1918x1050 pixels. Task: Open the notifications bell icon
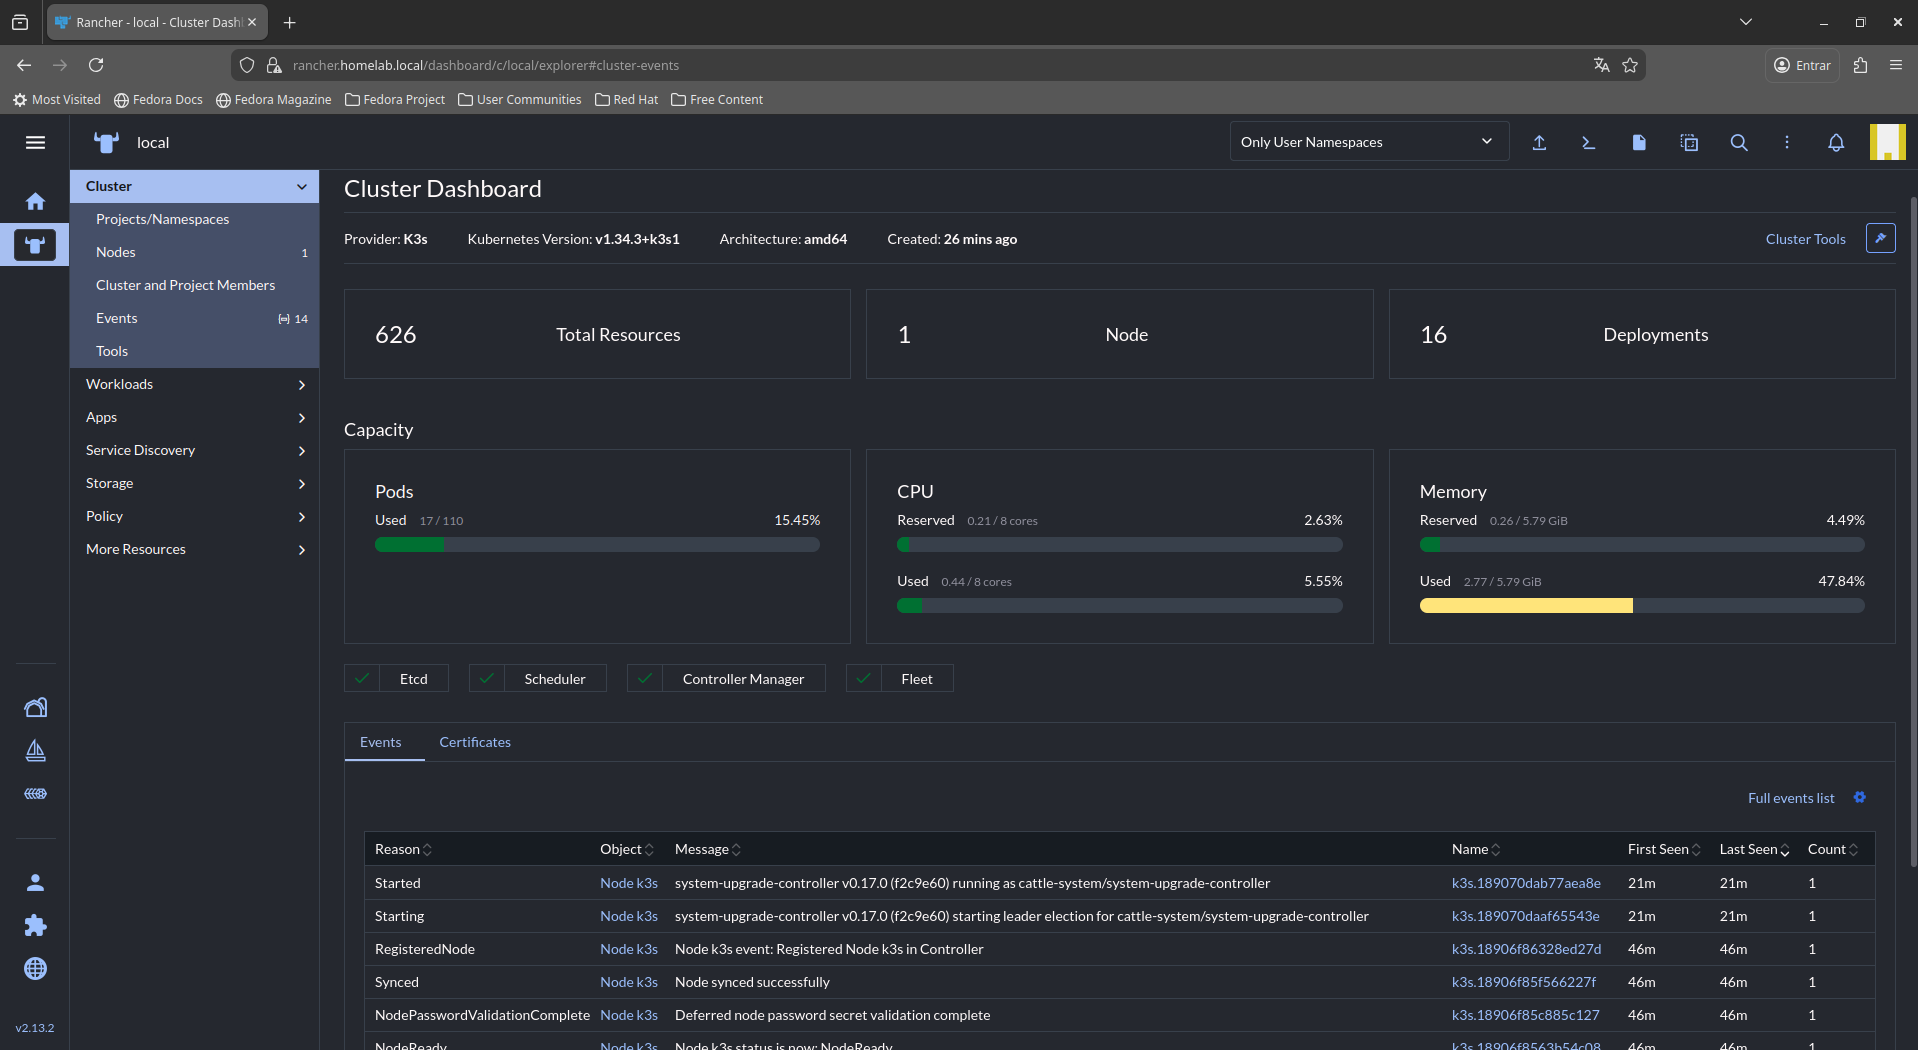coord(1836,143)
